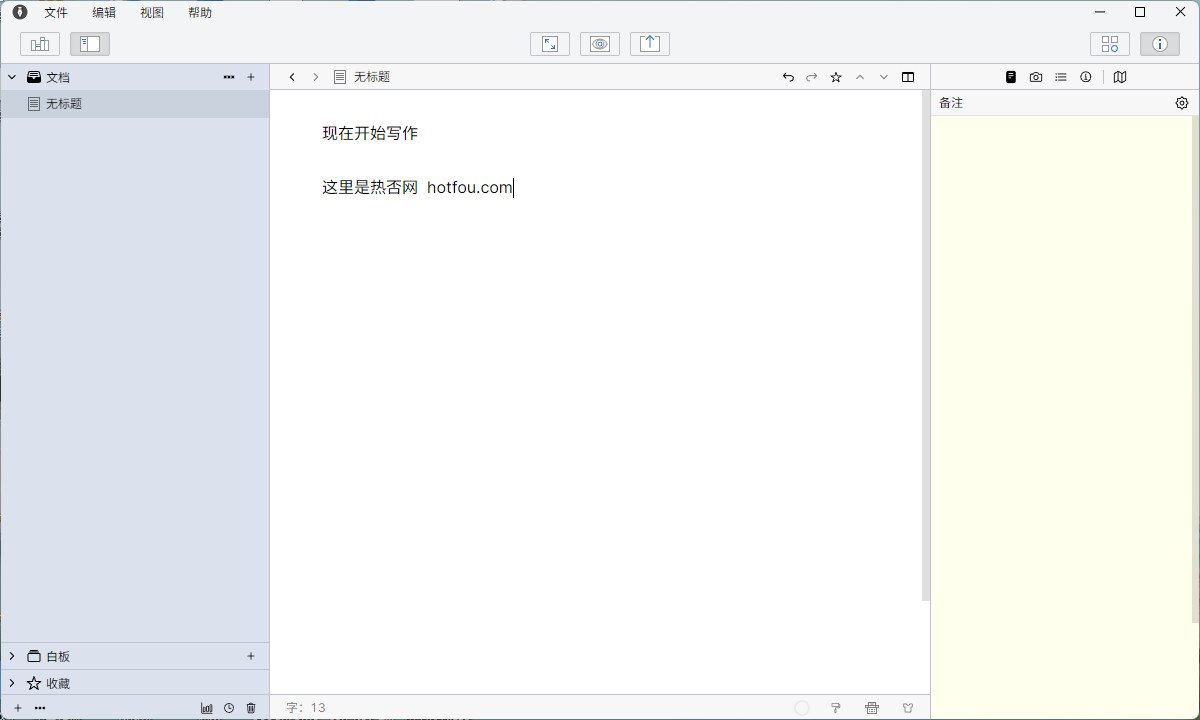Open the theme shirt icon
Image resolution: width=1200 pixels, height=720 pixels.
[908, 708]
